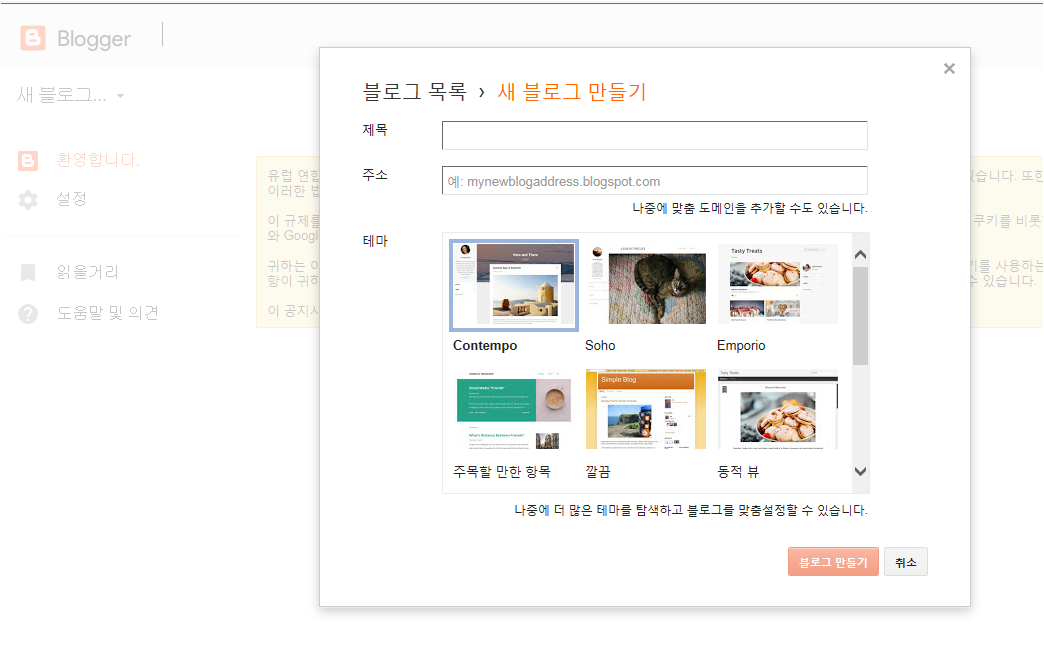Open the 새 블로그... dropdown arrow

[x=121, y=96]
